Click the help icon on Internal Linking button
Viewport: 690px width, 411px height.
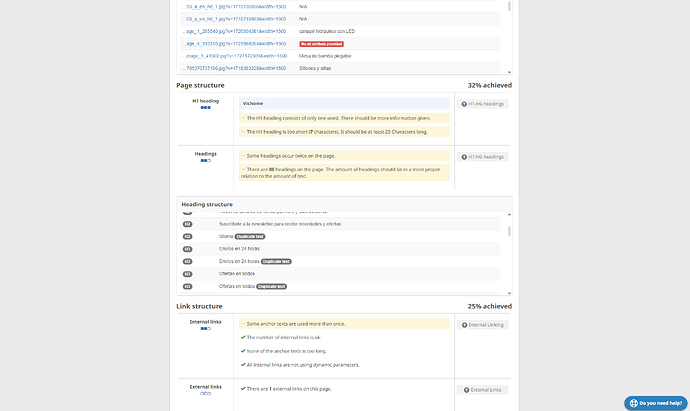click(463, 325)
